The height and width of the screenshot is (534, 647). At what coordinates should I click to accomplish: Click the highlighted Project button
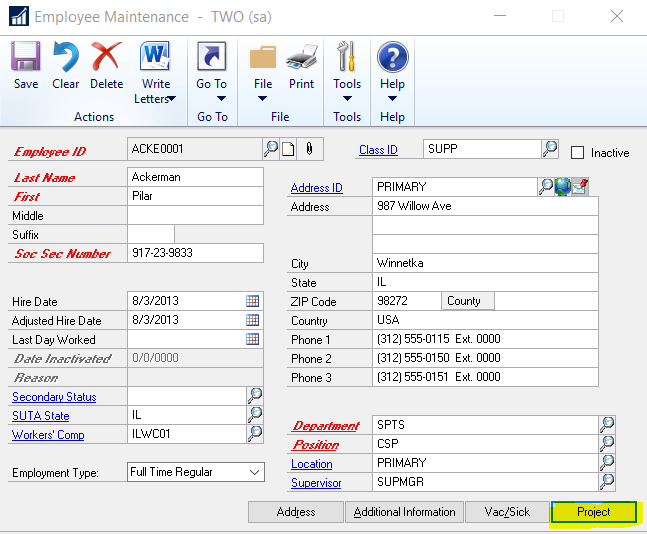click(x=594, y=512)
